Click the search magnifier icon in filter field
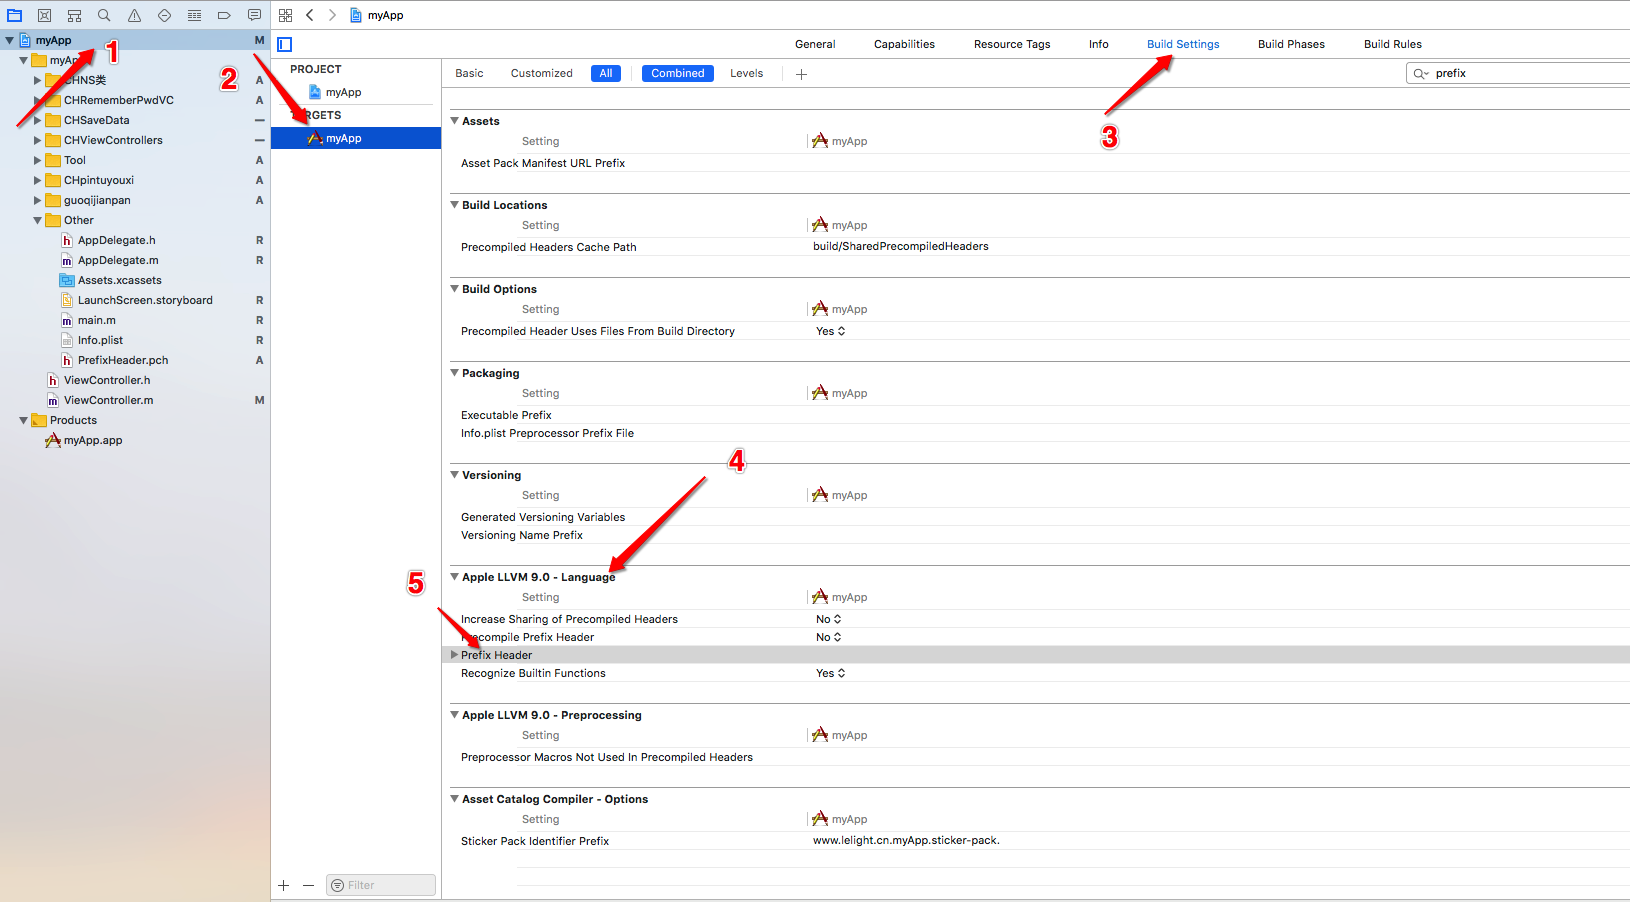The width and height of the screenshot is (1630, 902). [x=1421, y=73]
